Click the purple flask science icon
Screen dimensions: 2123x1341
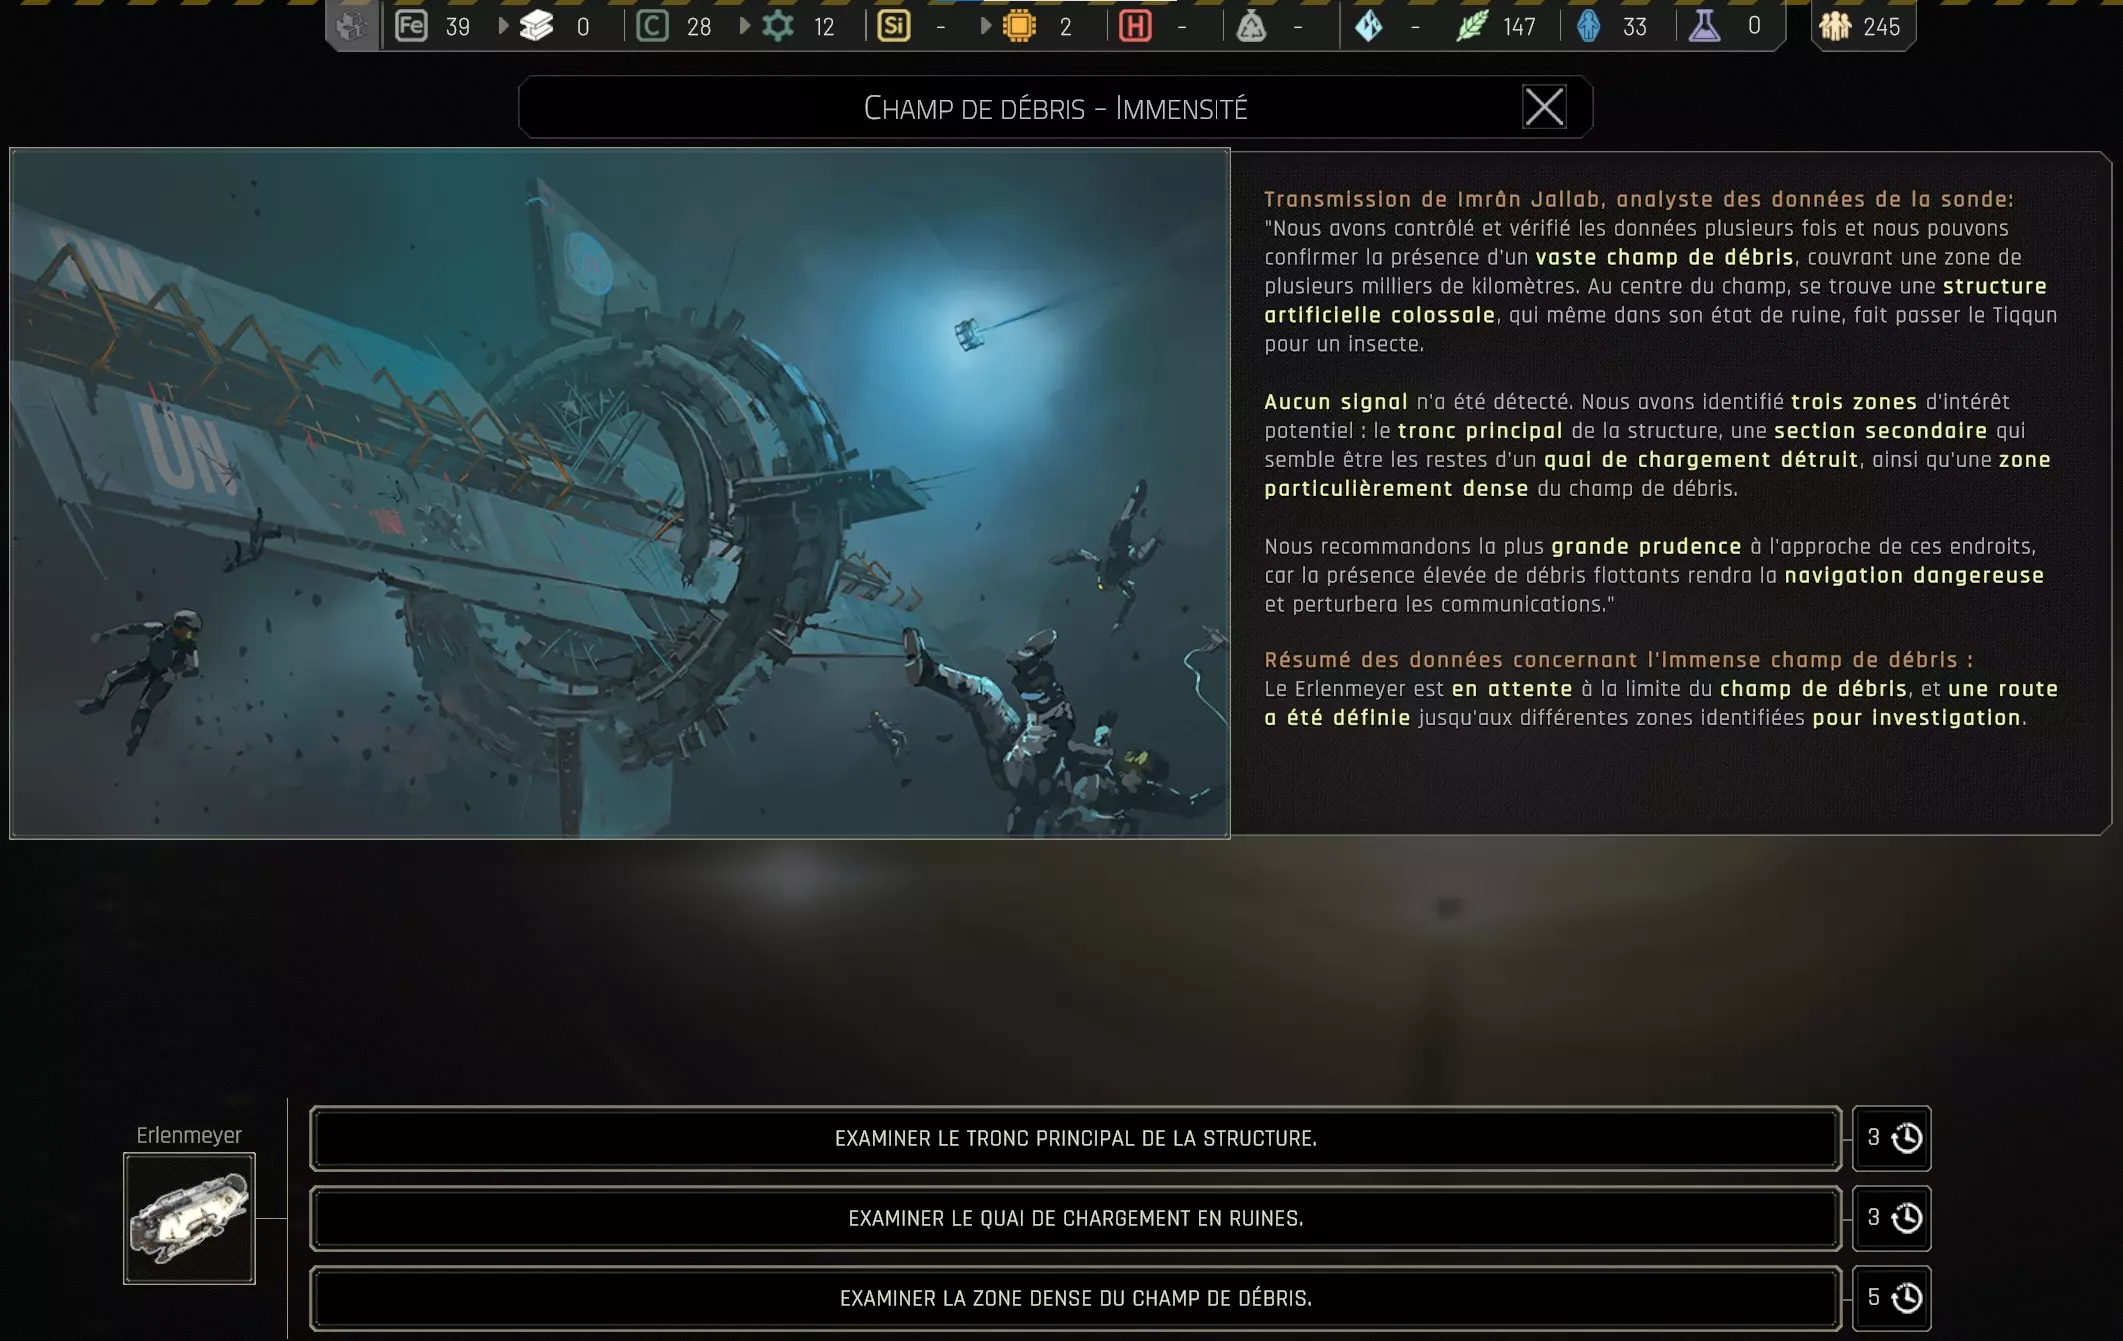(x=1704, y=26)
